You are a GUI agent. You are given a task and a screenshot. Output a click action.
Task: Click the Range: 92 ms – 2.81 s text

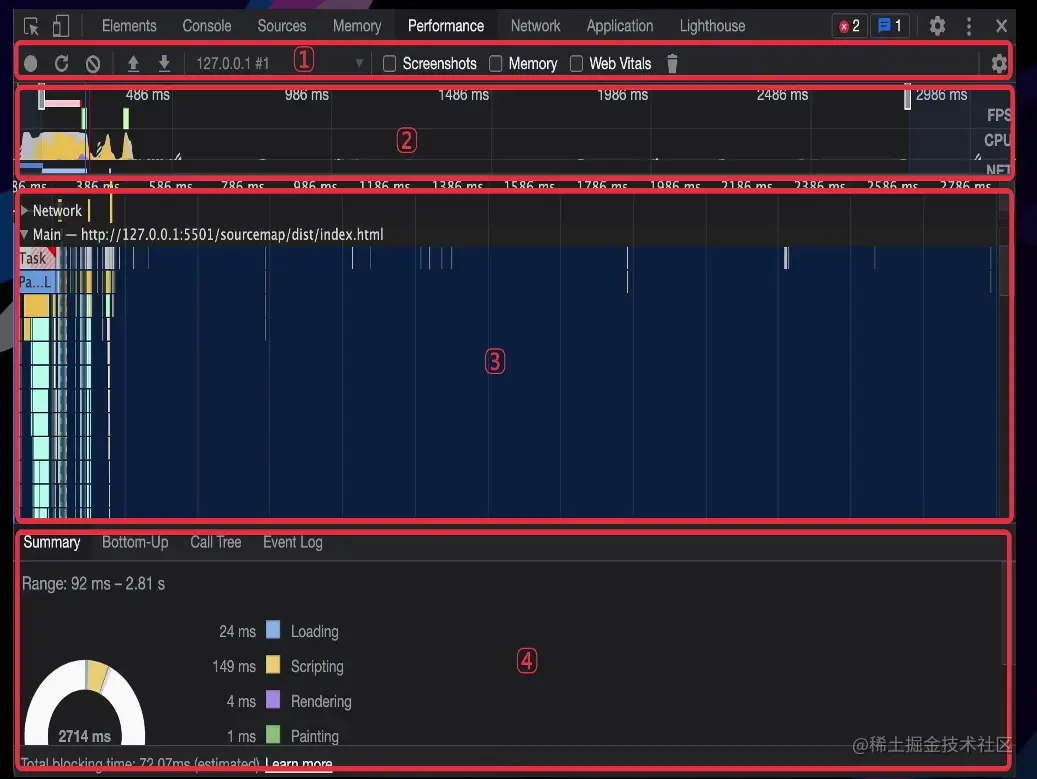[93, 584]
